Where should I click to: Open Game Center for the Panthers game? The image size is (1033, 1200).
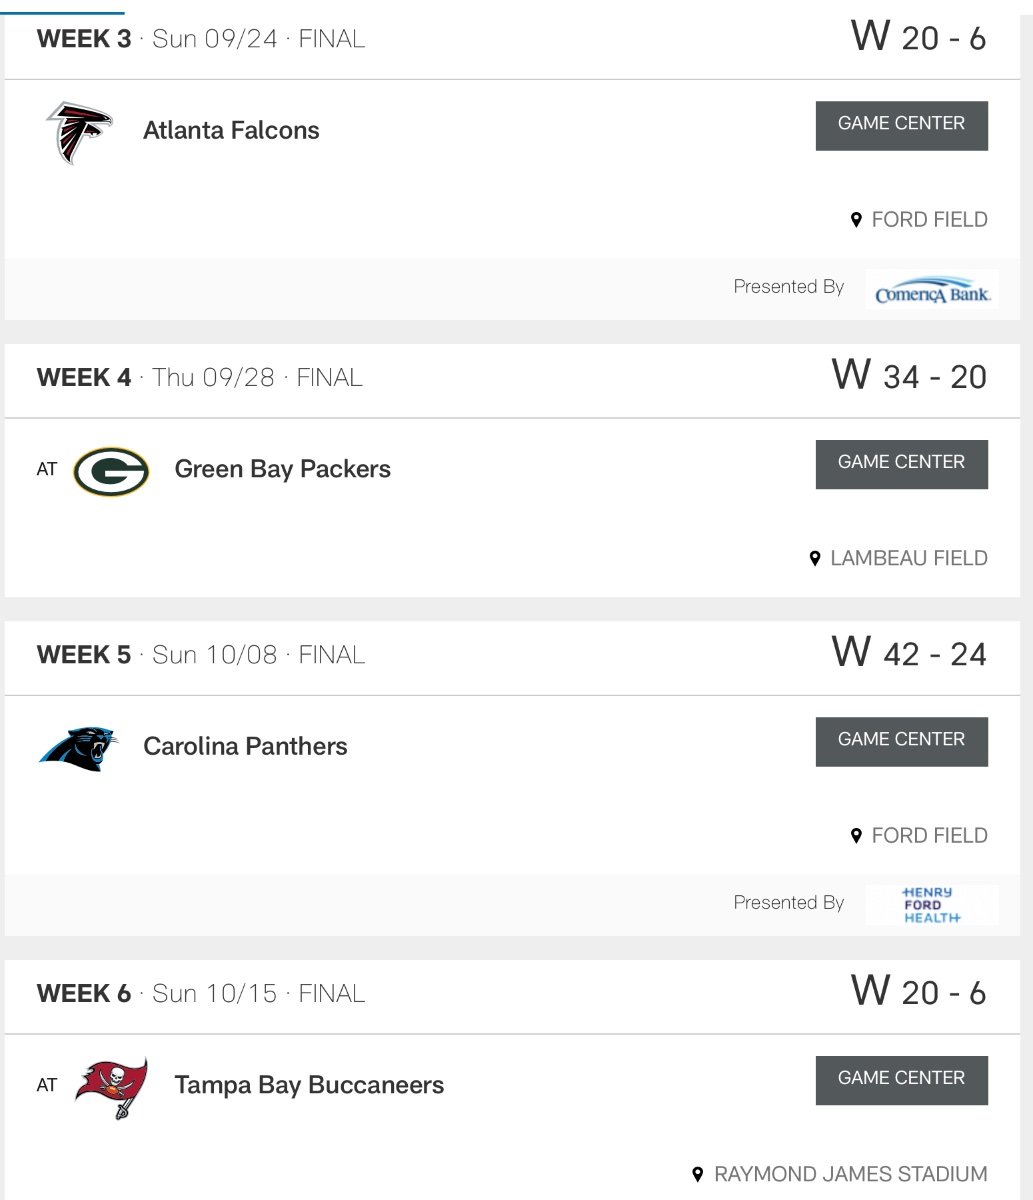(x=901, y=741)
